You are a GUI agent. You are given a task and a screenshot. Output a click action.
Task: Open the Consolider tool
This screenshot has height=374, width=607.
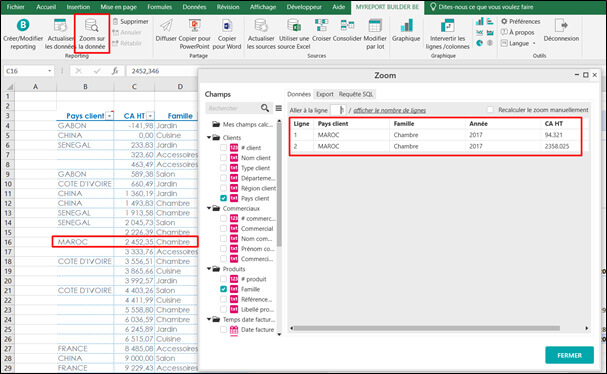coord(347,30)
